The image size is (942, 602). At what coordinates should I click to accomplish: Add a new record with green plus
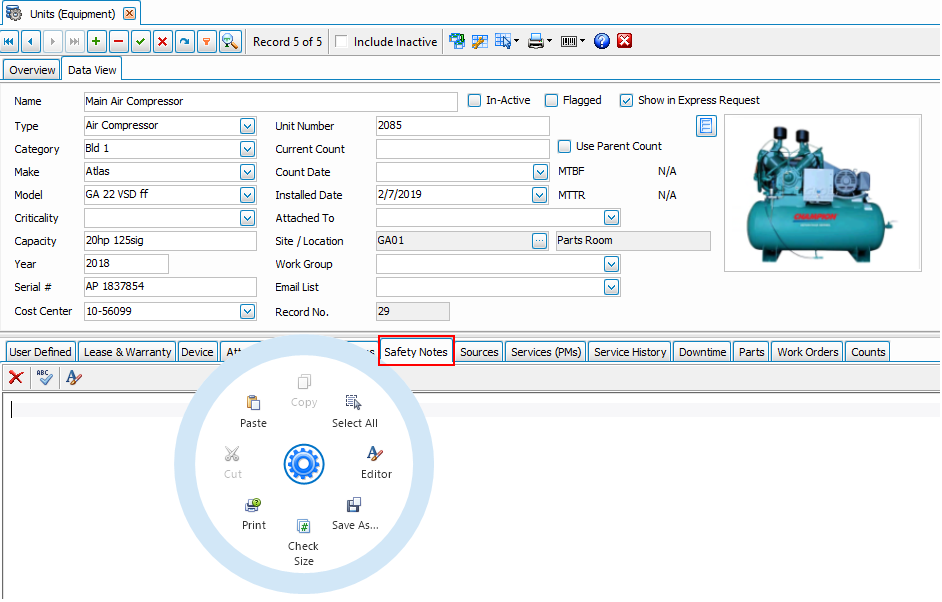pyautogui.click(x=96, y=41)
